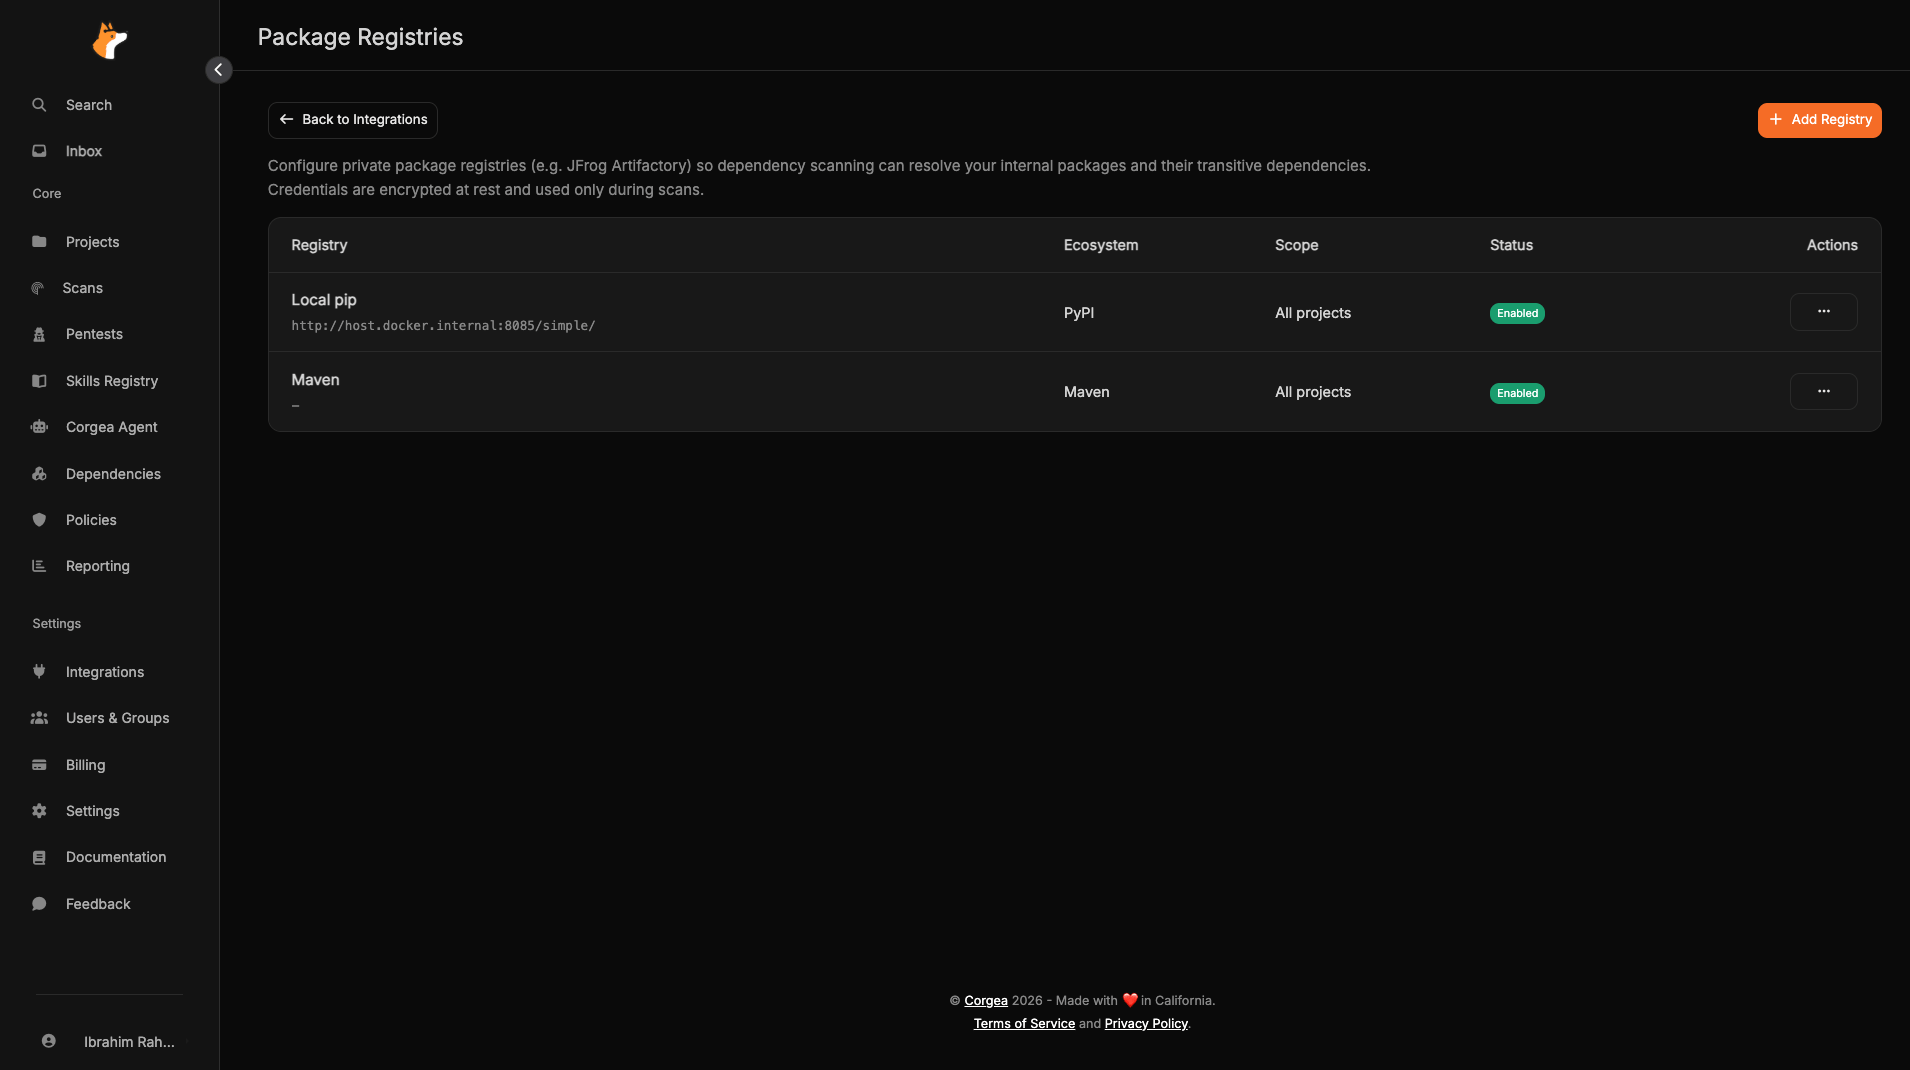Viewport: 1910px width, 1070px height.
Task: Click the Integrations plug icon
Action: point(39,672)
